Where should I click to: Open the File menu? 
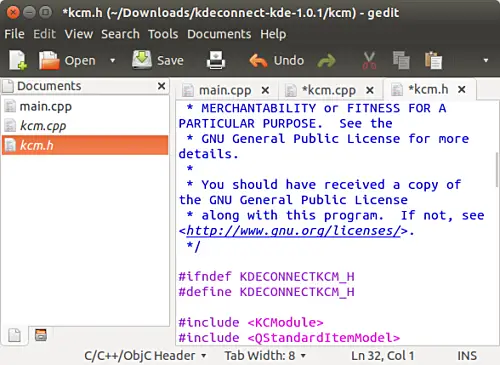click(14, 34)
